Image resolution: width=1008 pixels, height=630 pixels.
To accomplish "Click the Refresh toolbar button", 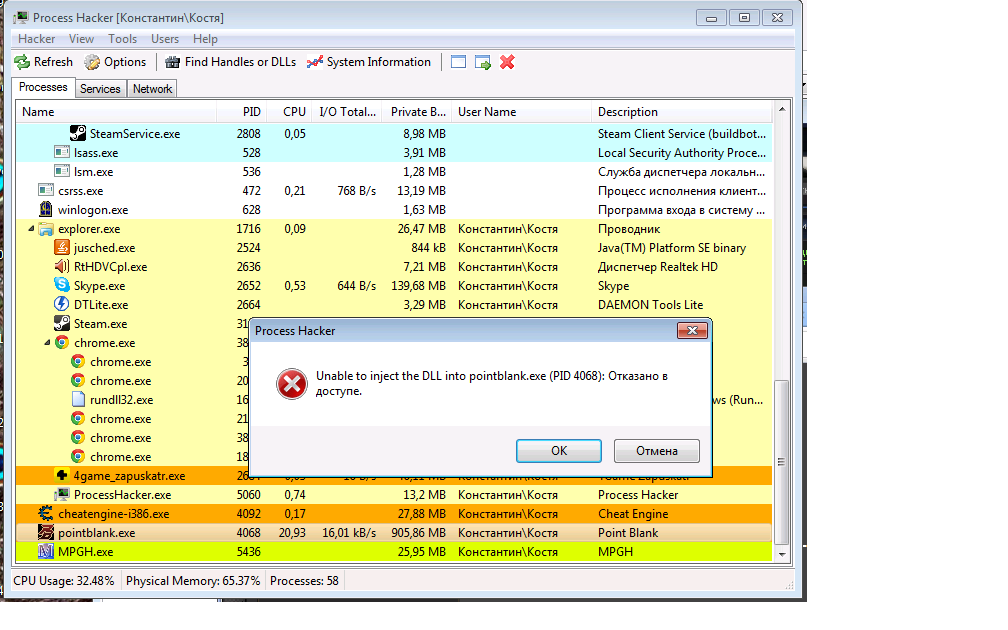I will pos(44,62).
